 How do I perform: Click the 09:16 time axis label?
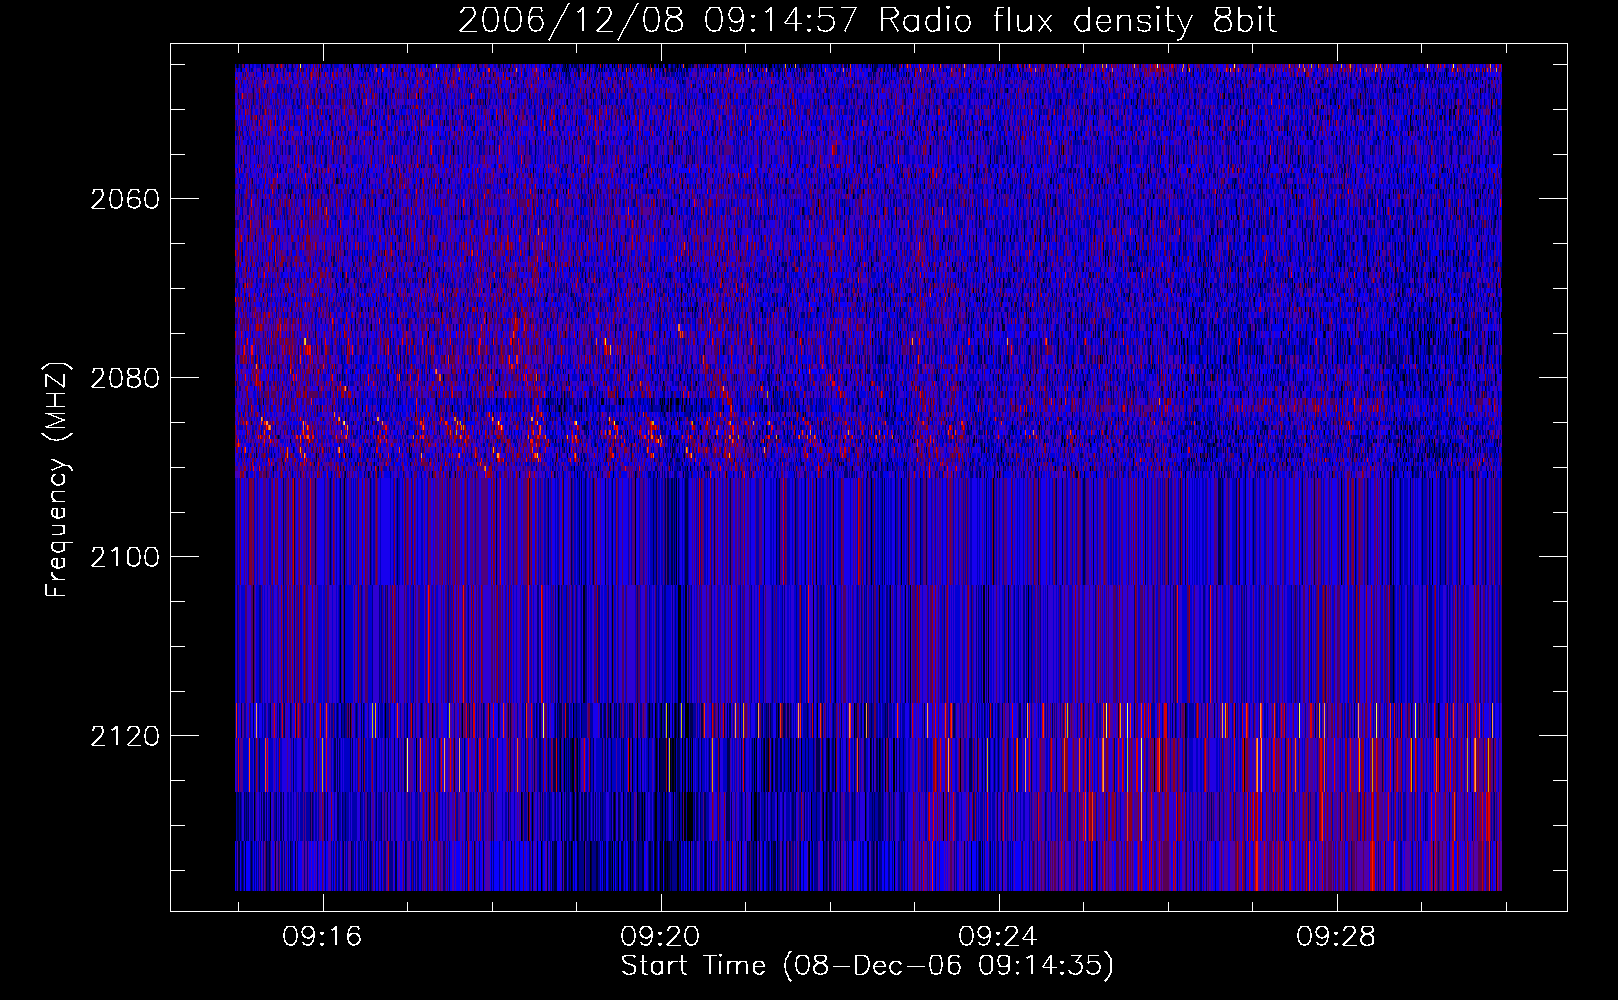click(x=322, y=937)
